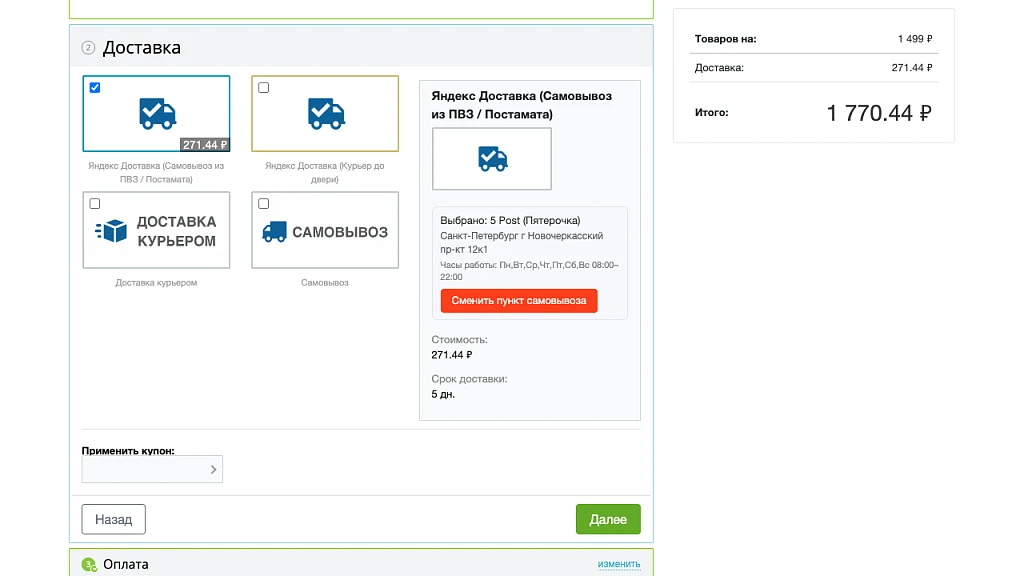Click изменить link in Оплата section
This screenshot has height=576, width=1024.
[x=618, y=564]
